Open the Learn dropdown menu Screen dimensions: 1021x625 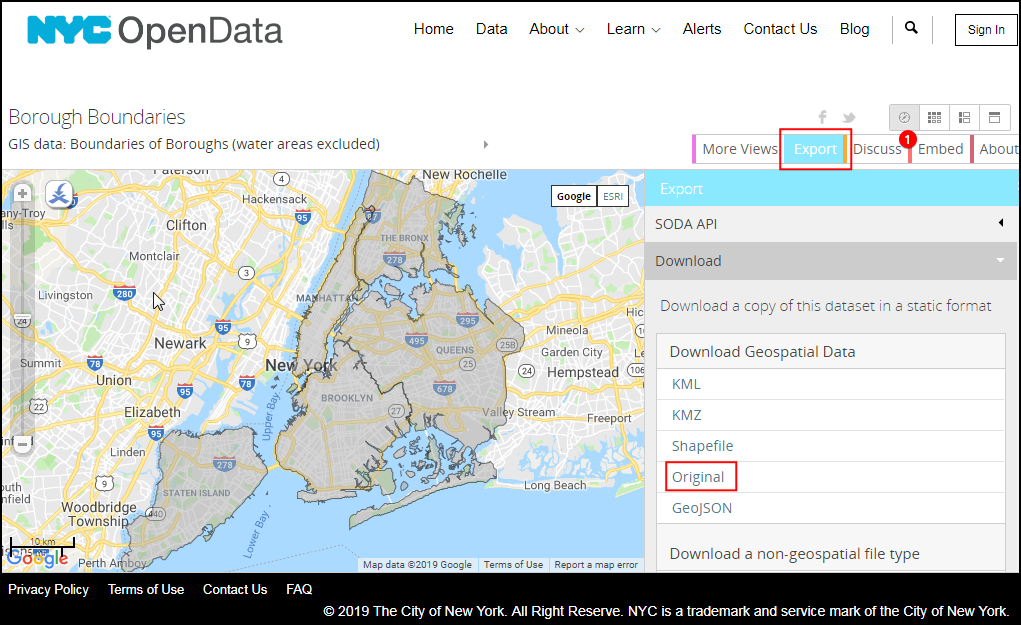click(x=633, y=29)
